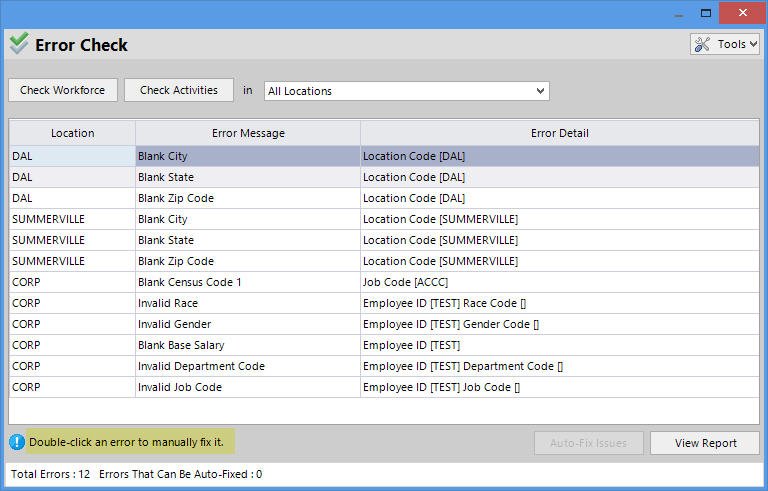Sort by the Location column header
Screen dimensions: 768x491
72,133
